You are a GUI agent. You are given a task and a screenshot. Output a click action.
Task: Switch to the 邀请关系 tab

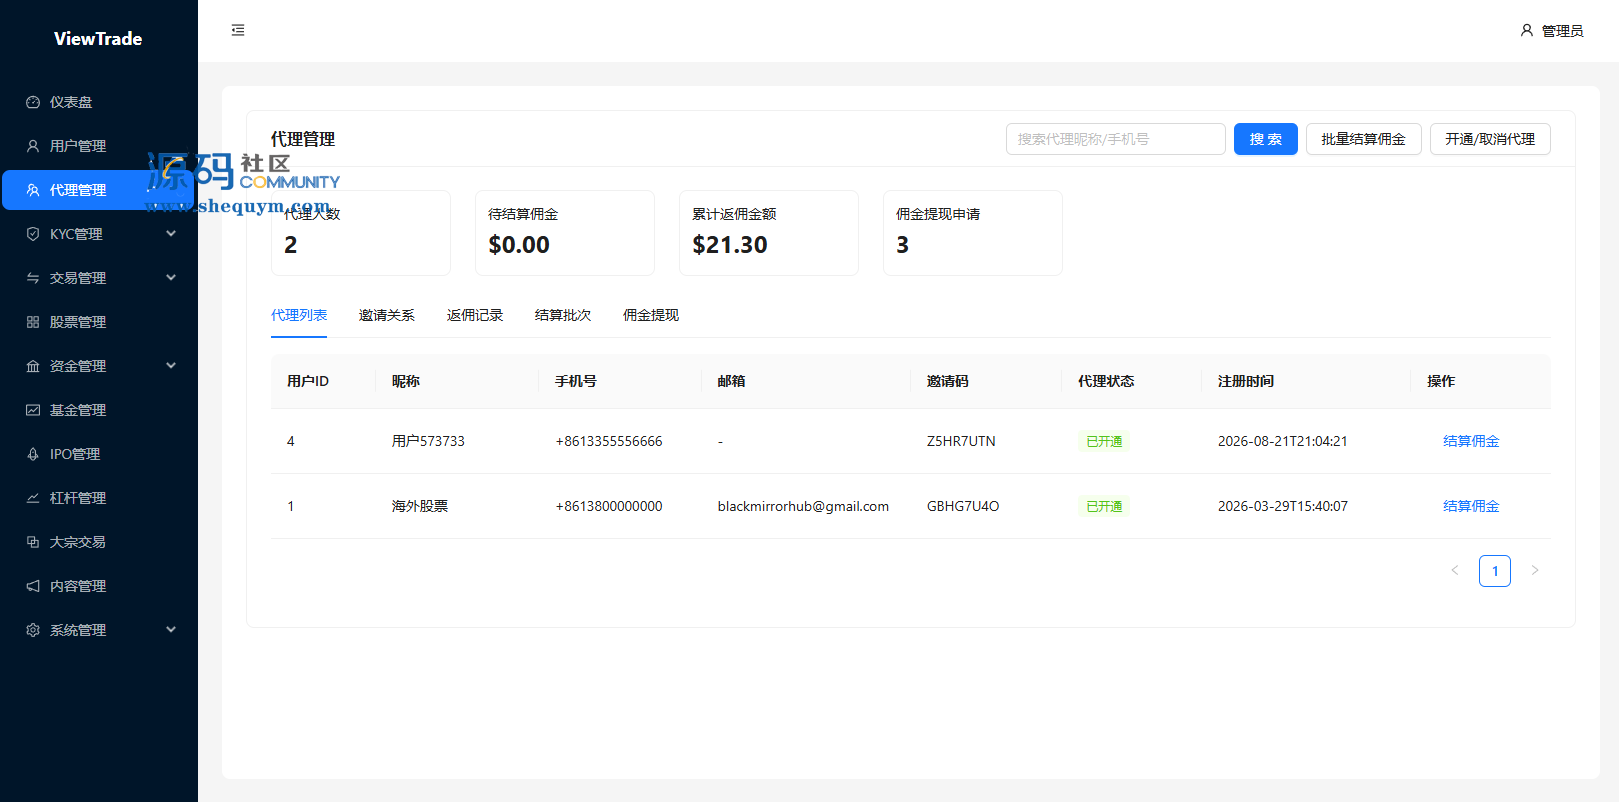pos(387,315)
